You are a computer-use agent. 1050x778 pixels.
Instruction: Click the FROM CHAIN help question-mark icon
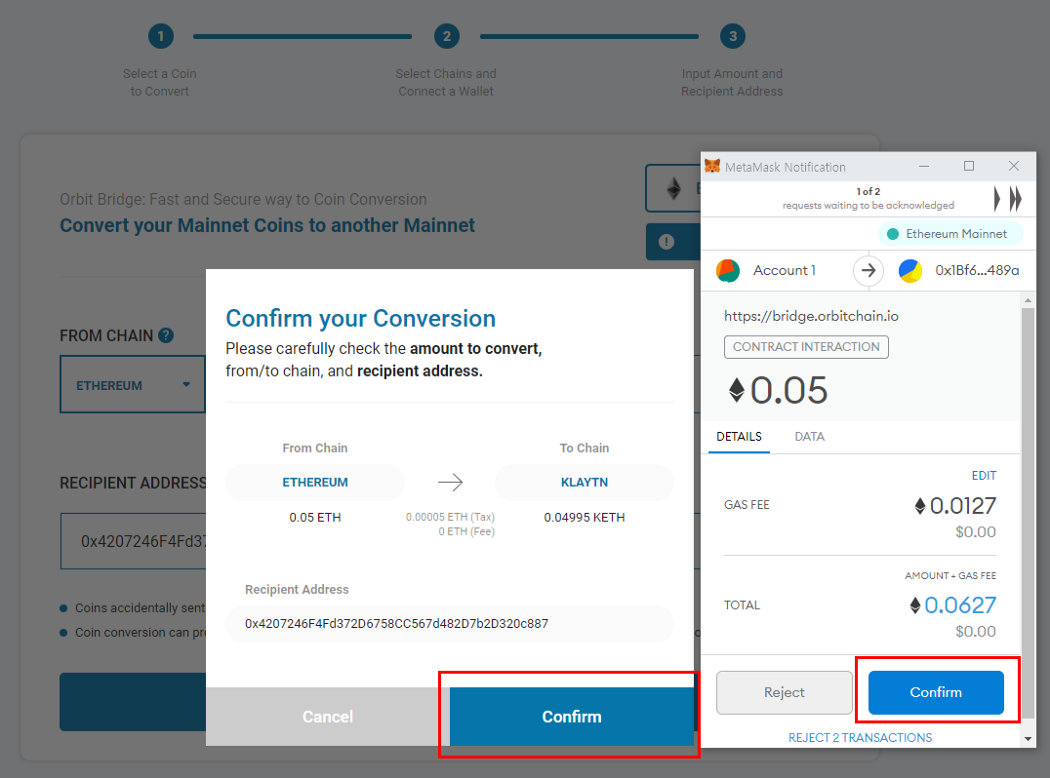click(x=166, y=335)
